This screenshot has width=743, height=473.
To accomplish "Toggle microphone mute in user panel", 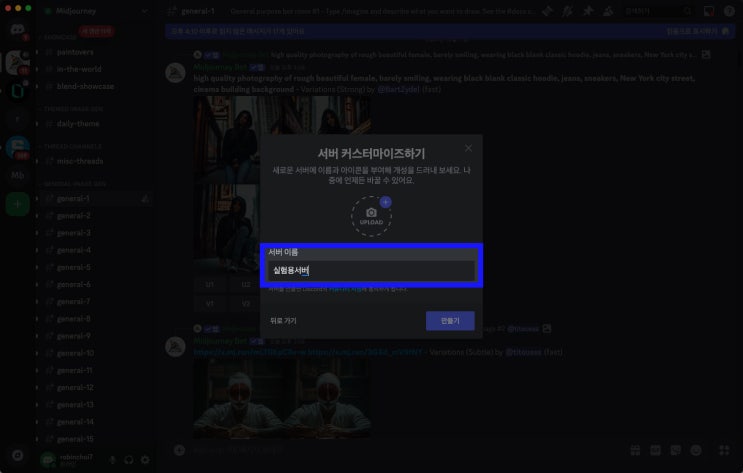I will tap(112, 460).
